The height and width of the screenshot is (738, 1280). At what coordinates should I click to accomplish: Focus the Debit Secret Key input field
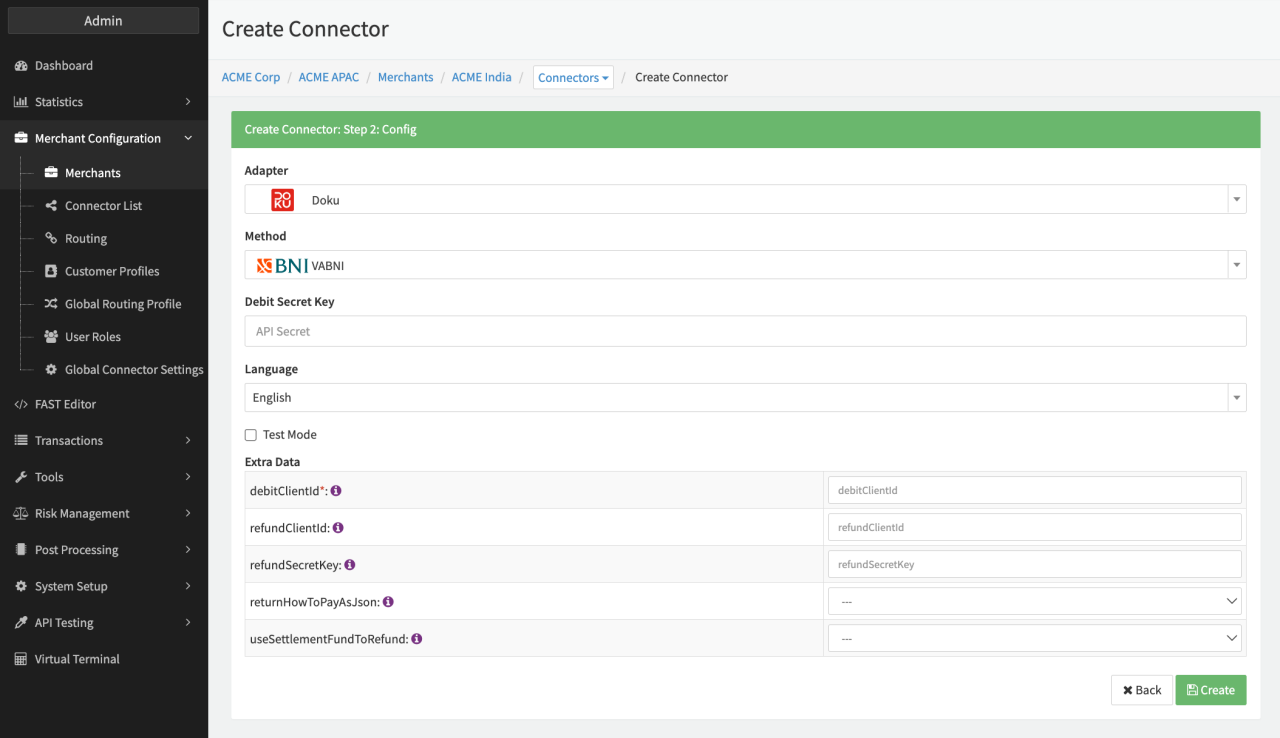pyautogui.click(x=745, y=332)
